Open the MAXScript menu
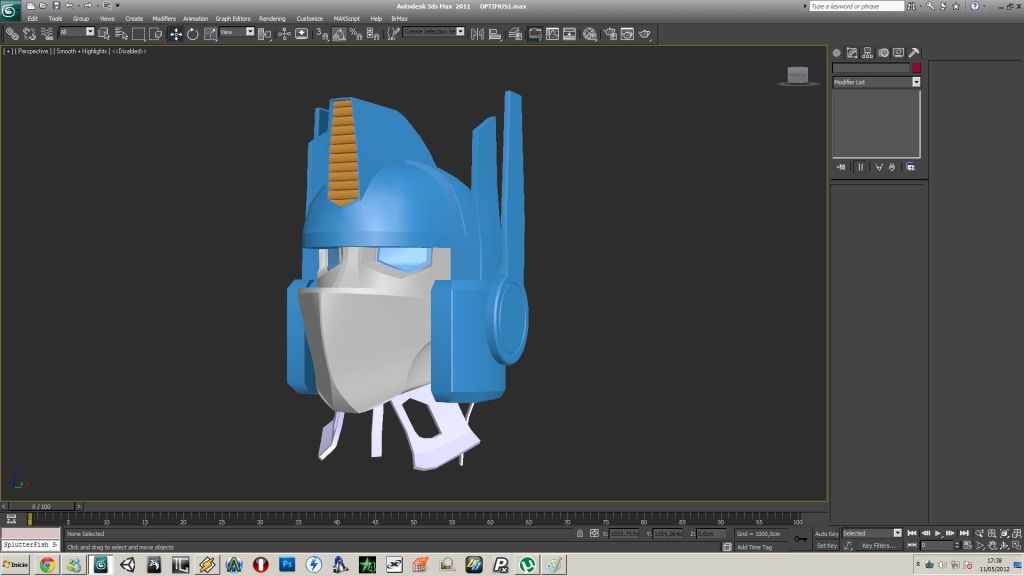1024x576 pixels. pyautogui.click(x=347, y=19)
